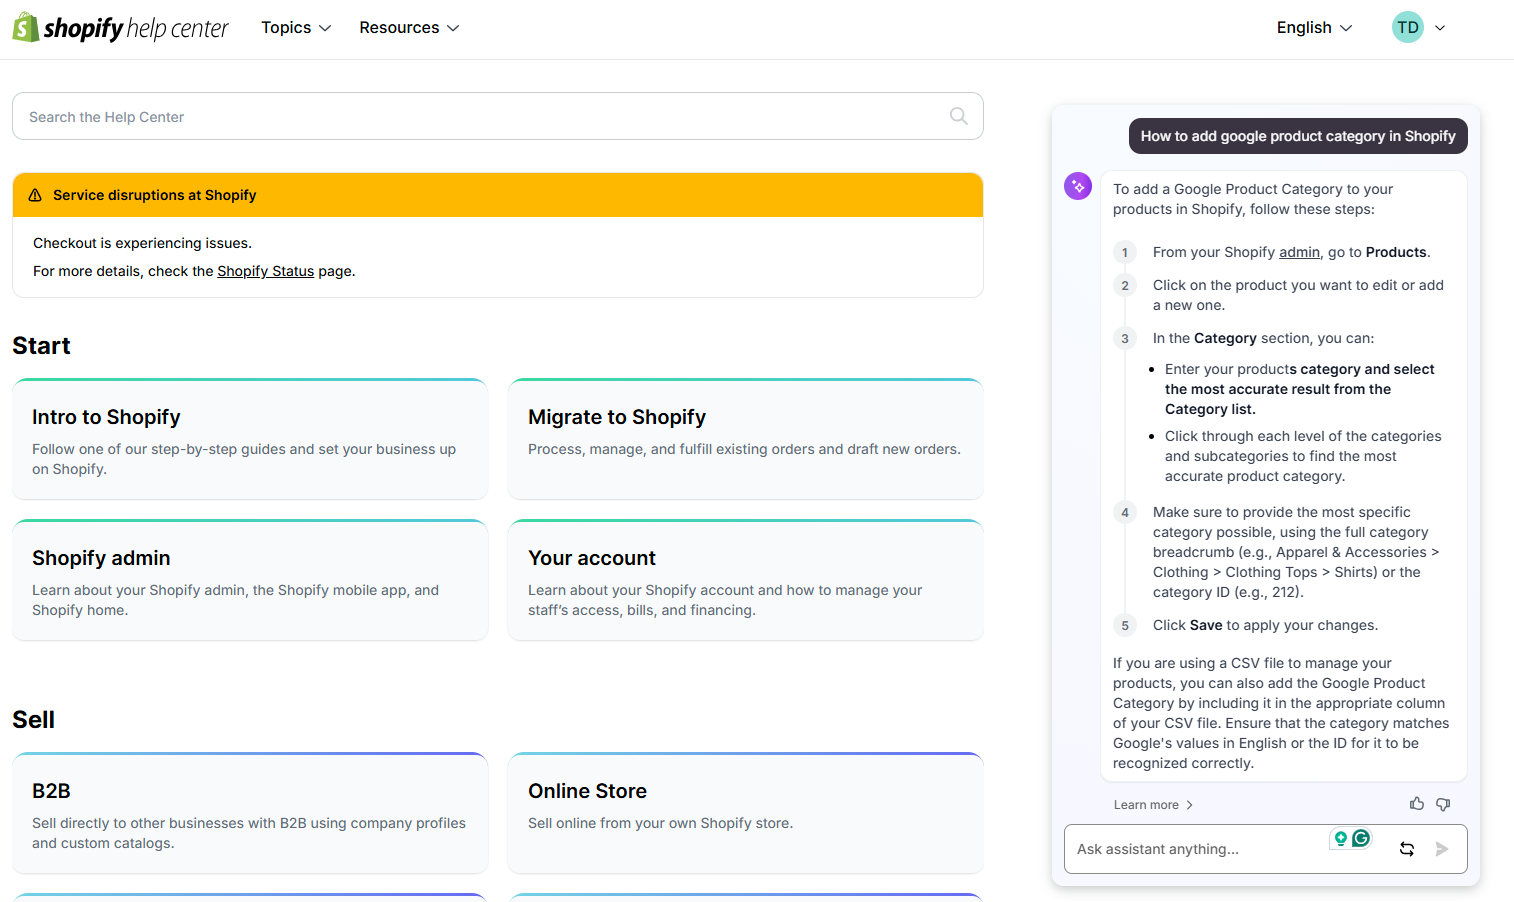Viewport: 1514px width, 902px height.
Task: Open the Shopify Status page link
Action: tap(265, 271)
